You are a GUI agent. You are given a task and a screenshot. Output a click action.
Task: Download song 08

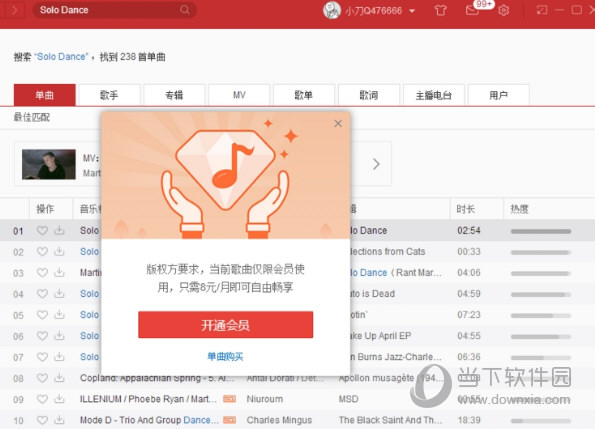click(x=59, y=378)
